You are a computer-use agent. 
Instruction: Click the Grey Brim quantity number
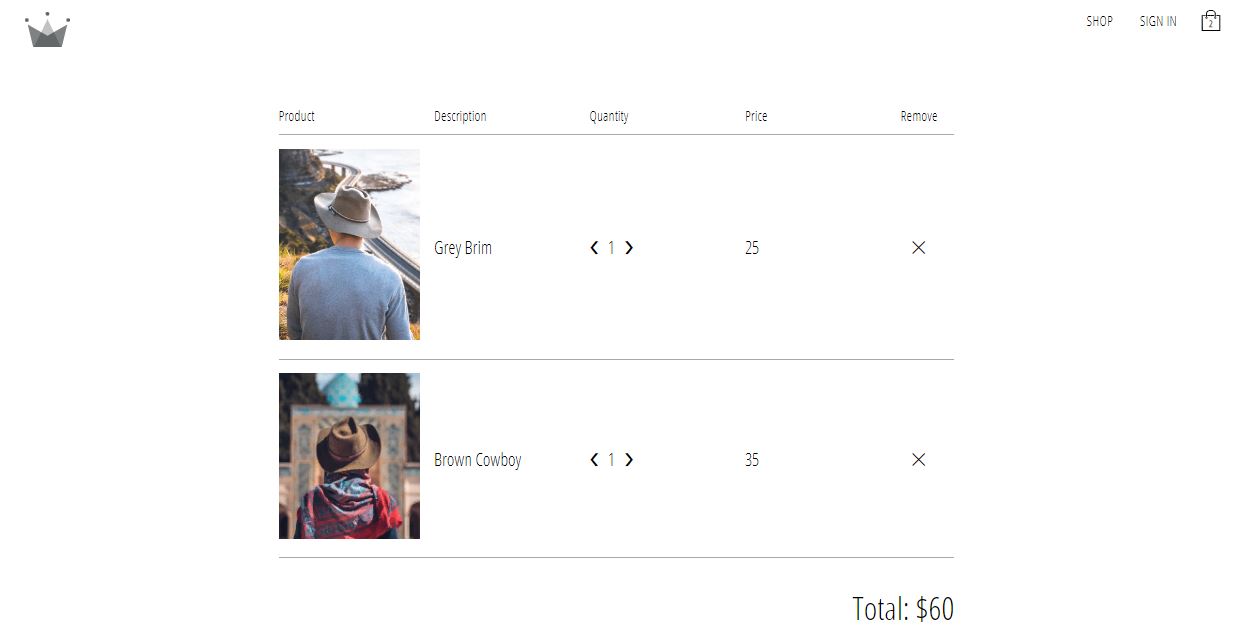point(612,248)
